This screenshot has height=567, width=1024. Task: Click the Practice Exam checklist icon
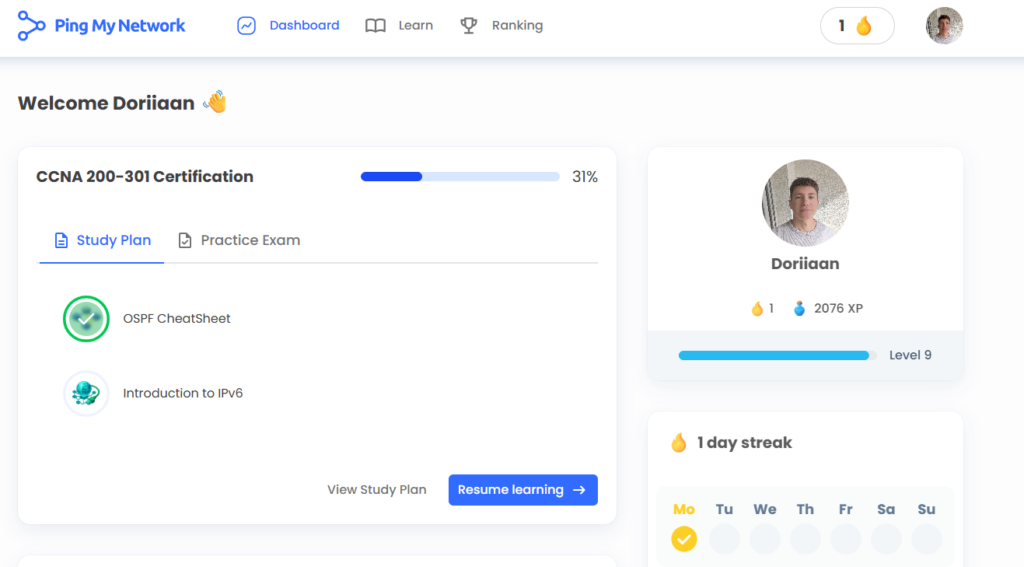click(185, 240)
